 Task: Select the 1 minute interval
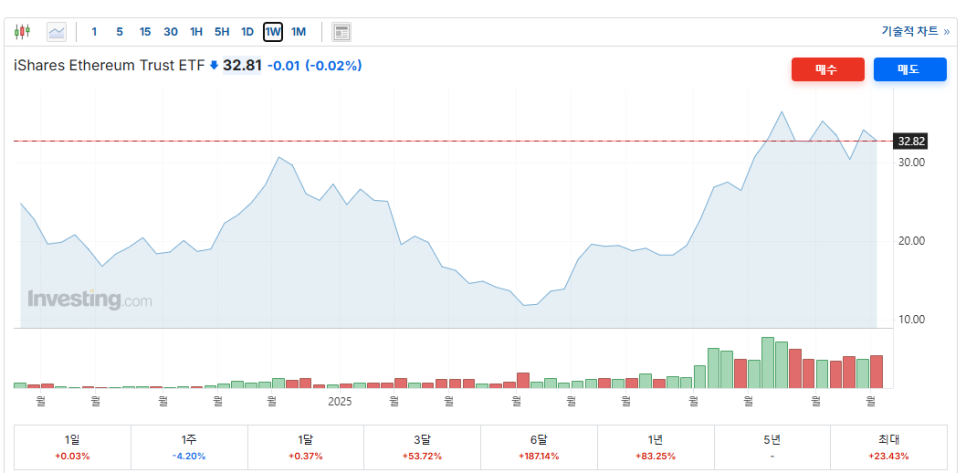(94, 32)
